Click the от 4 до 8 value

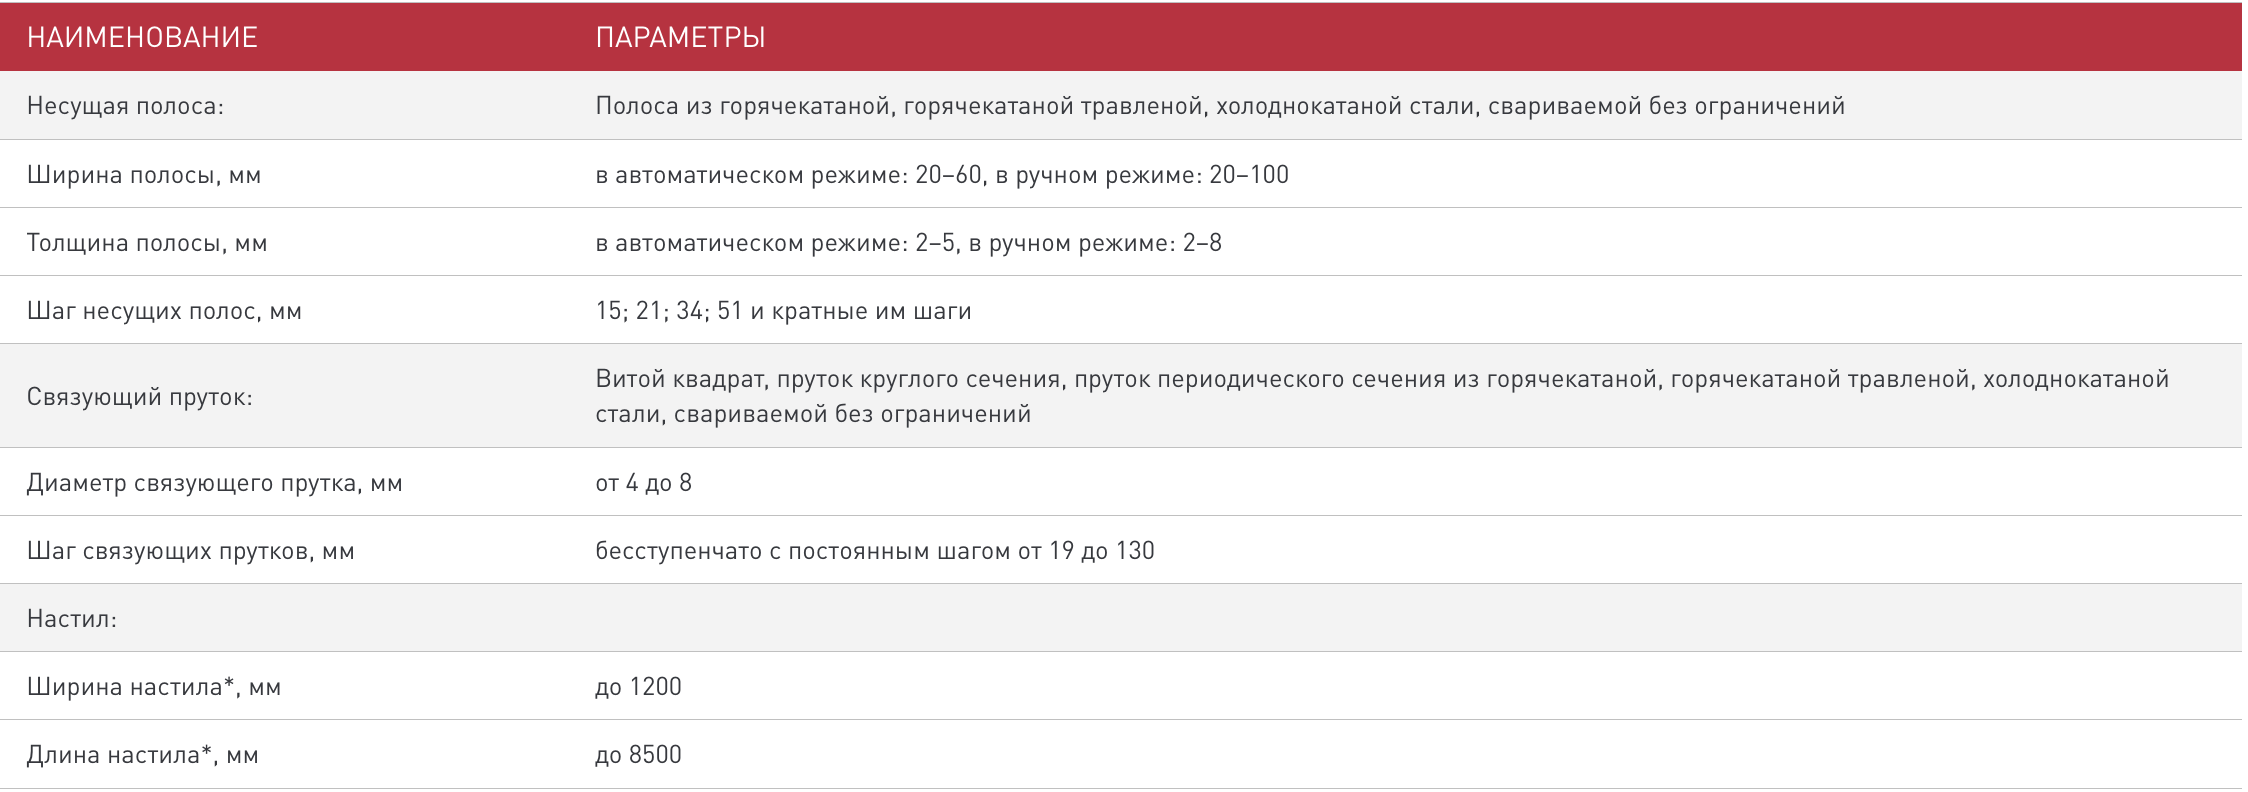pyautogui.click(x=643, y=483)
